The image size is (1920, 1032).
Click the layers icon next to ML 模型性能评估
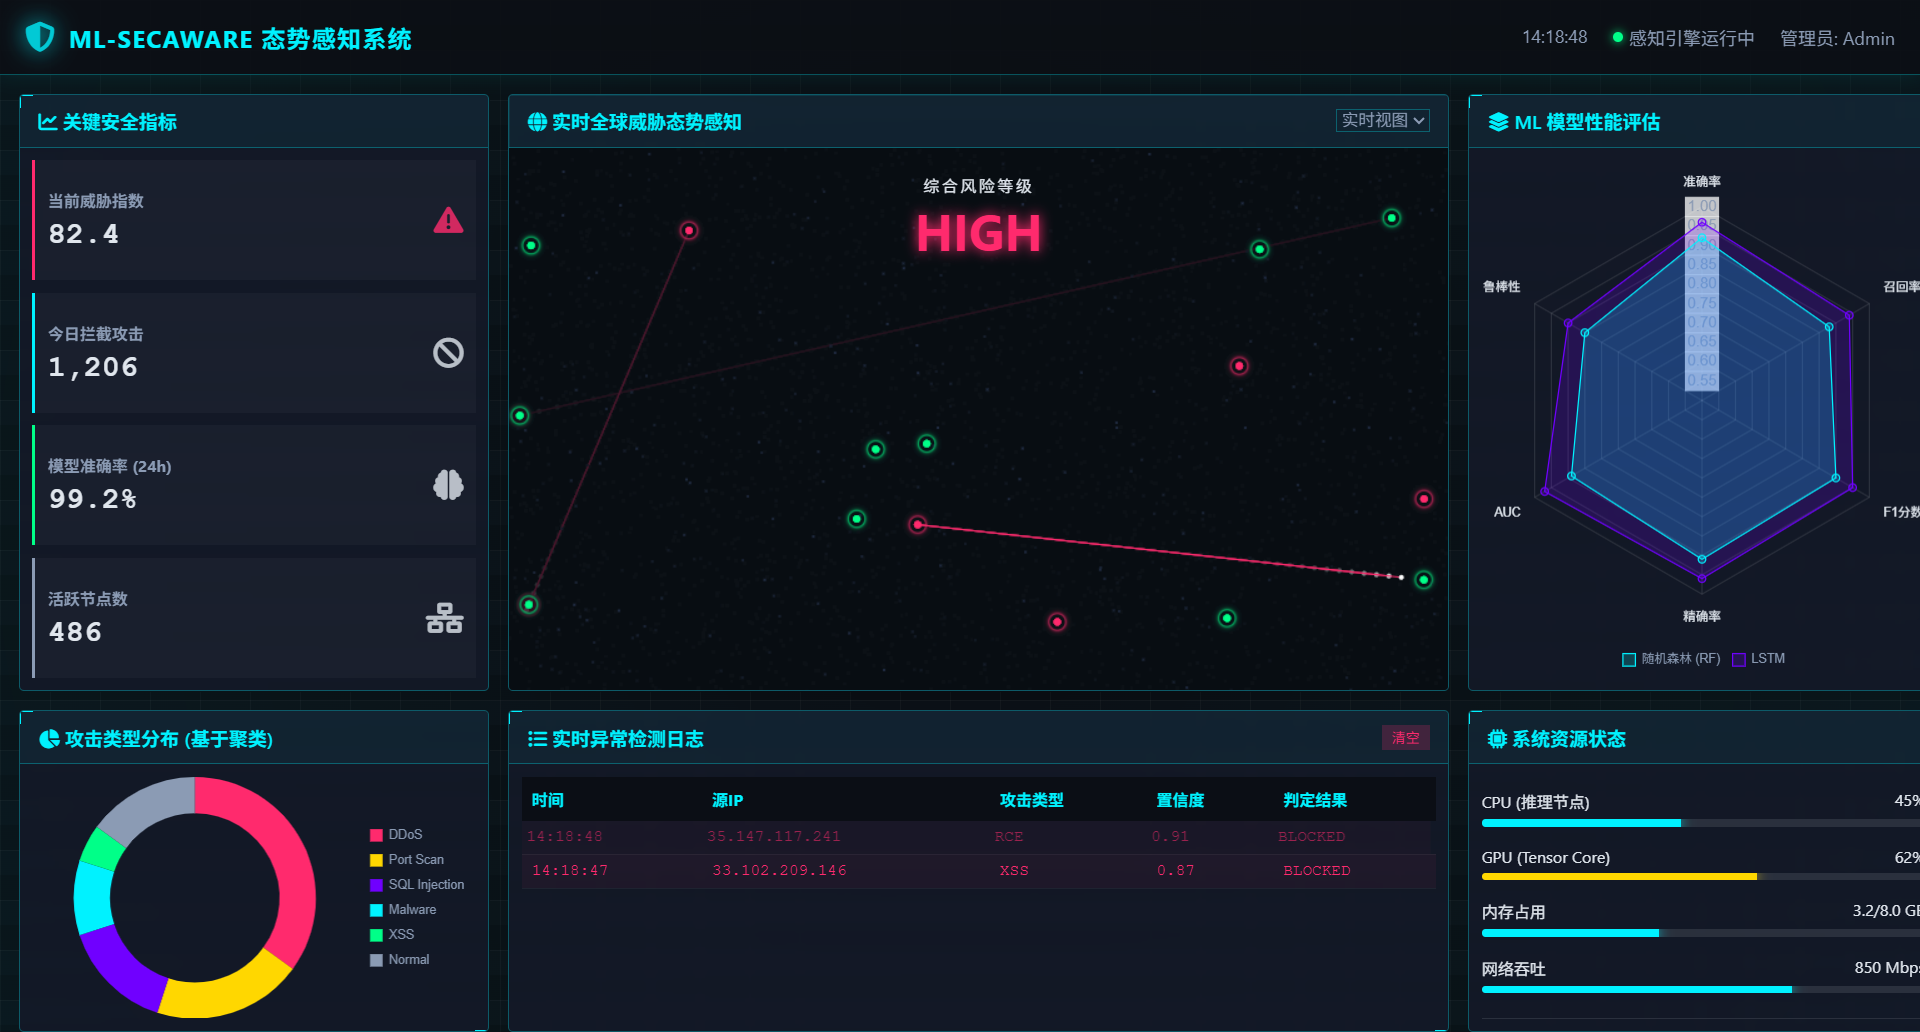point(1498,122)
